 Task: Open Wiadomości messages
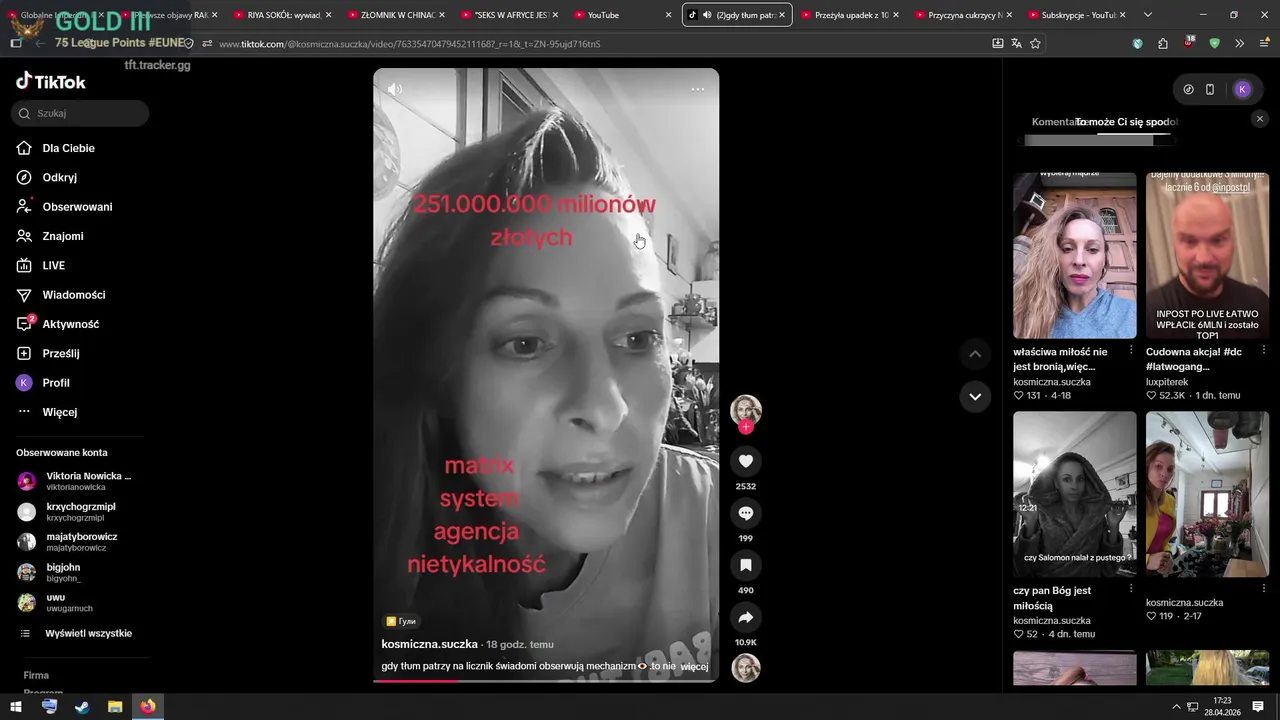[61, 295]
